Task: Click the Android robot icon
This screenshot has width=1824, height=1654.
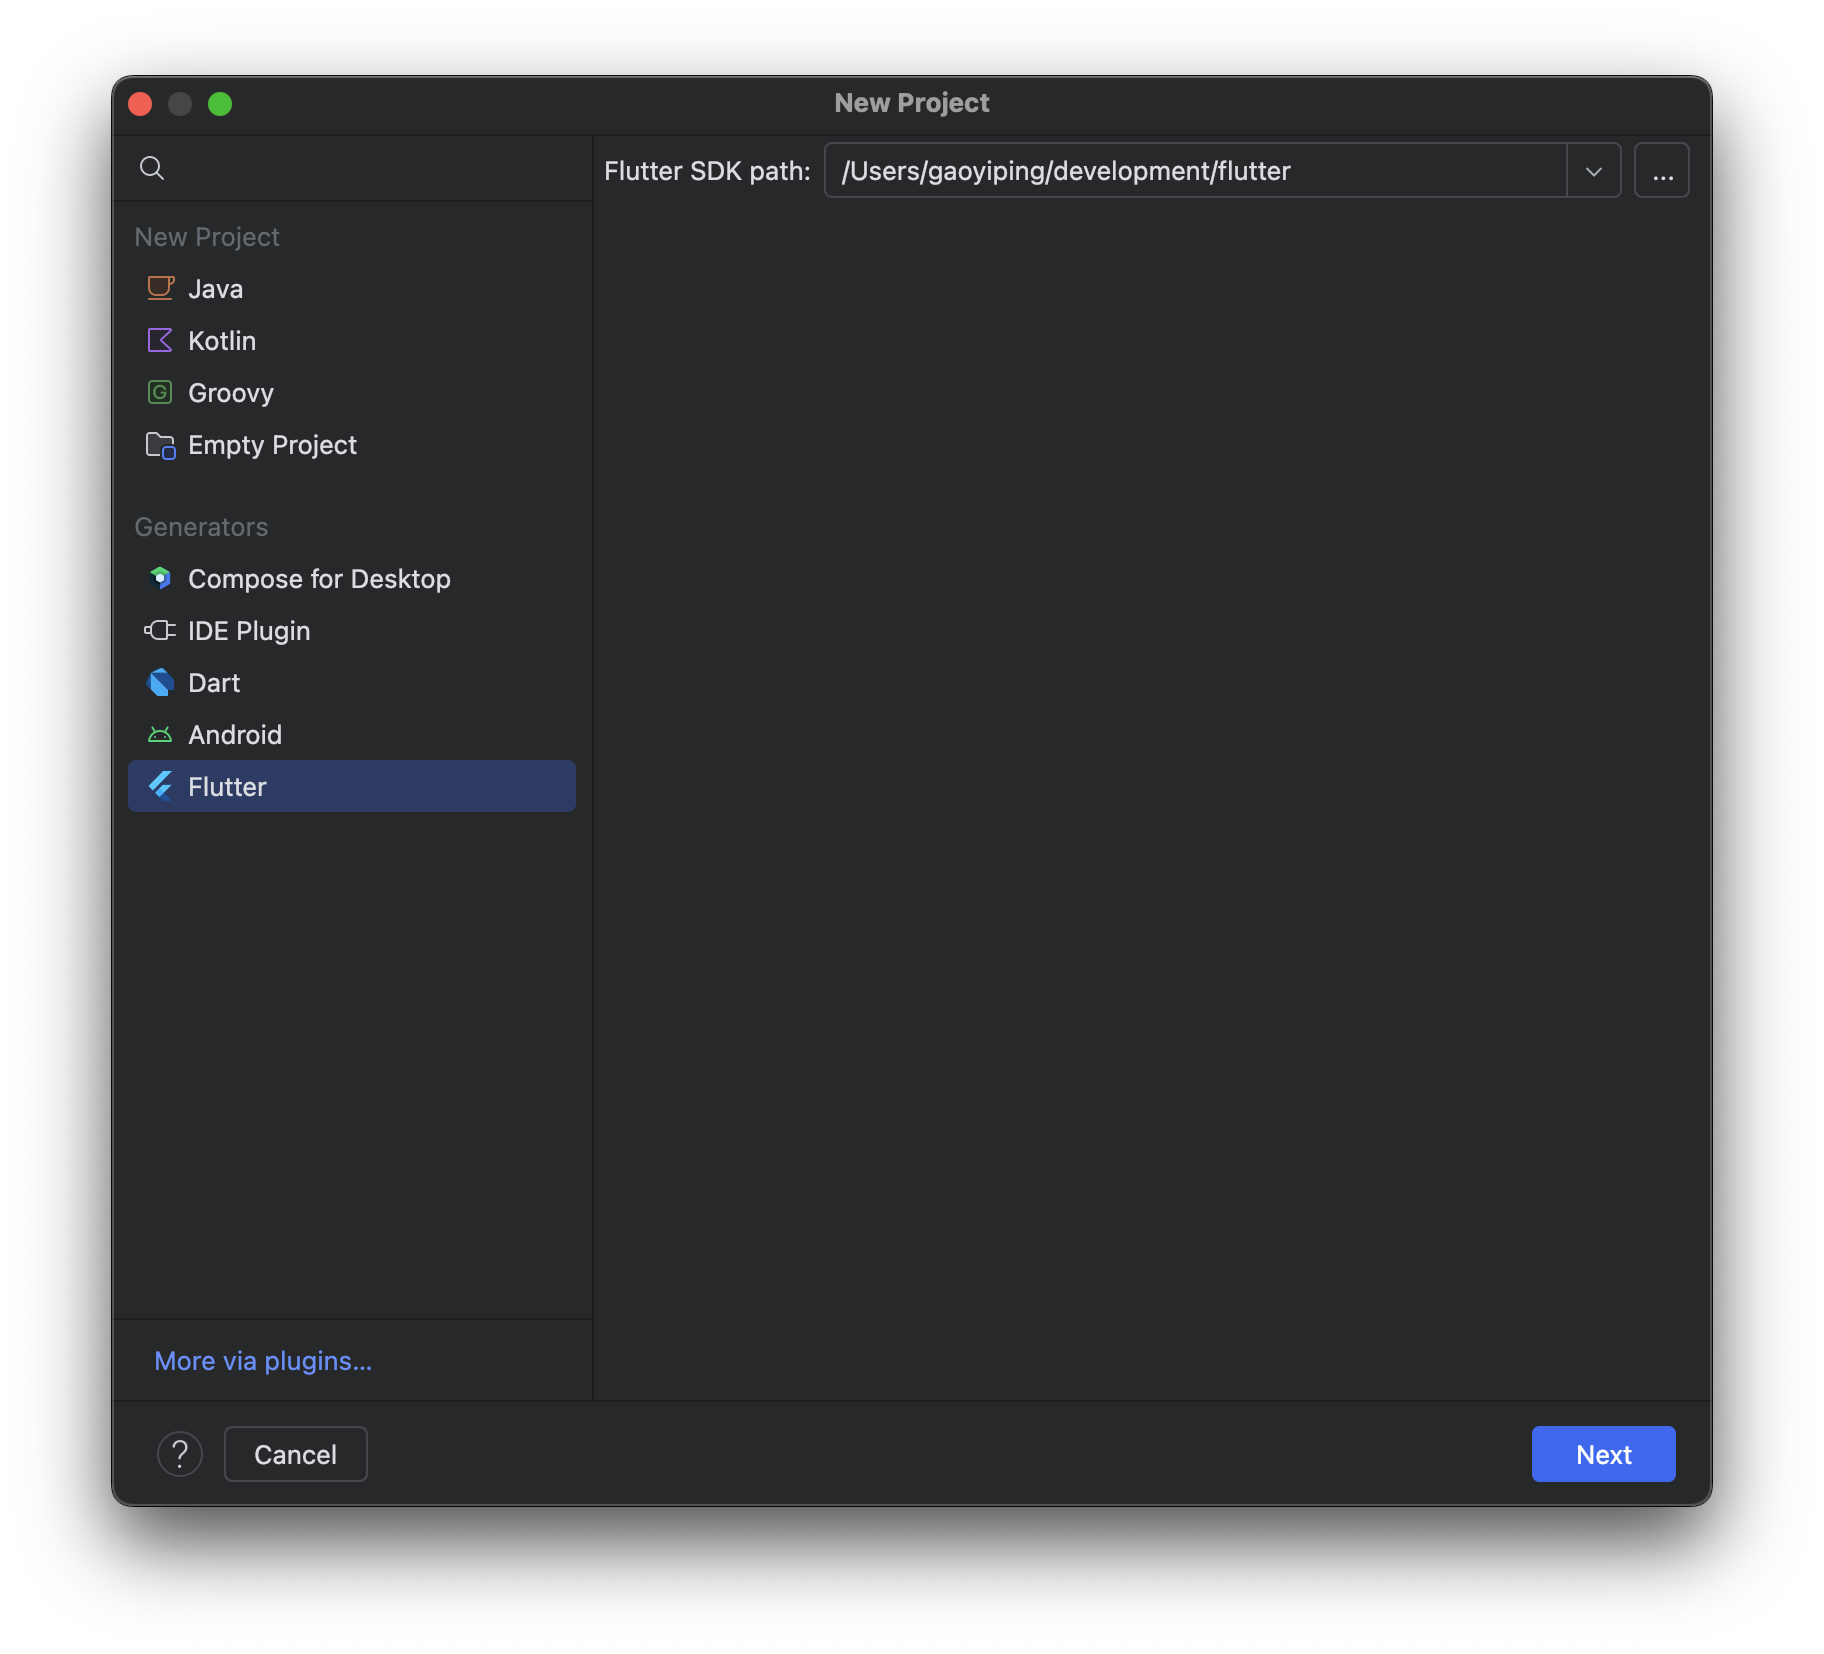Action: [160, 735]
